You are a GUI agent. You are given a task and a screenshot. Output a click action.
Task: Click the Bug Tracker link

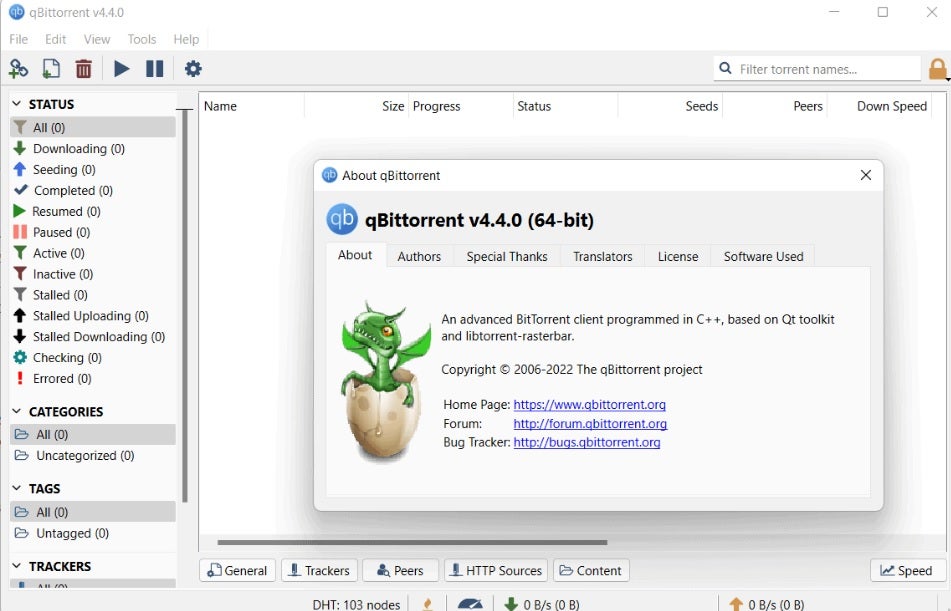(x=586, y=443)
